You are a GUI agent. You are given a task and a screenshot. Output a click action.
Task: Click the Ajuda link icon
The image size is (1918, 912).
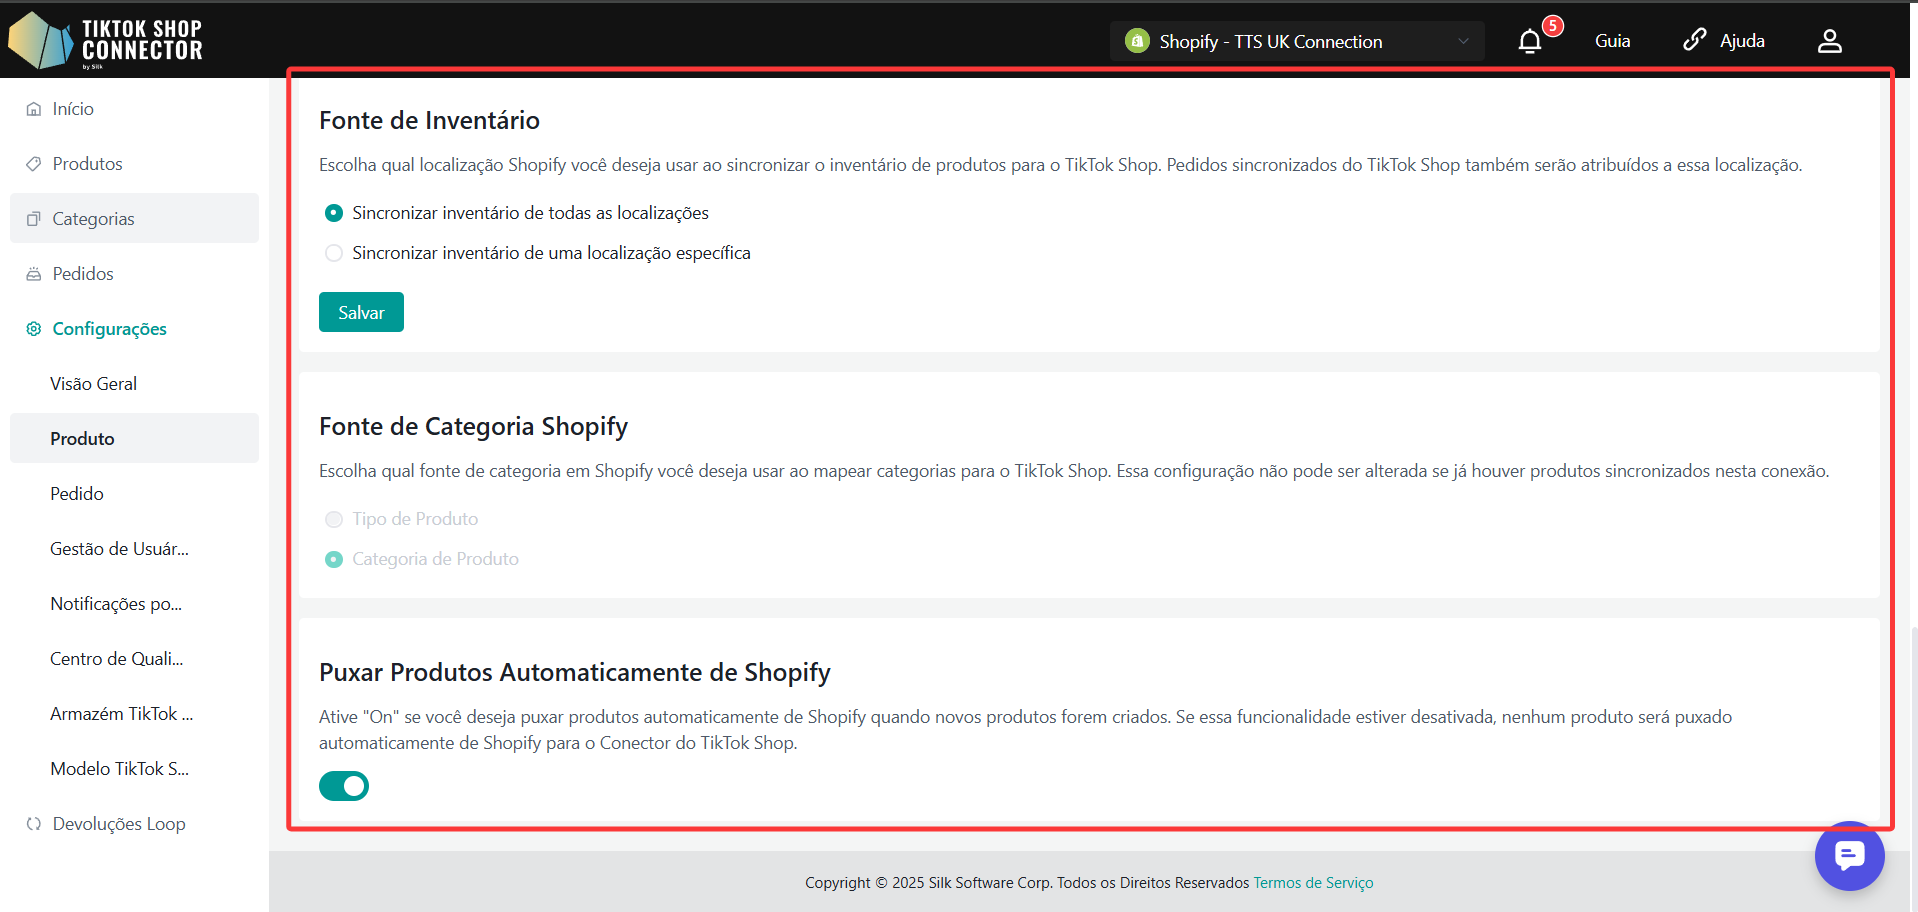1694,40
